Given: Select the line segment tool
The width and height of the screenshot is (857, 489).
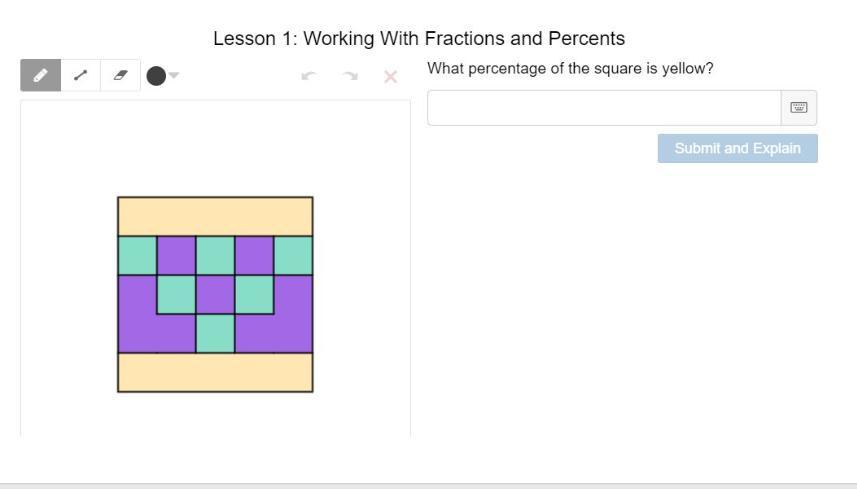Looking at the screenshot, I should click(80, 76).
